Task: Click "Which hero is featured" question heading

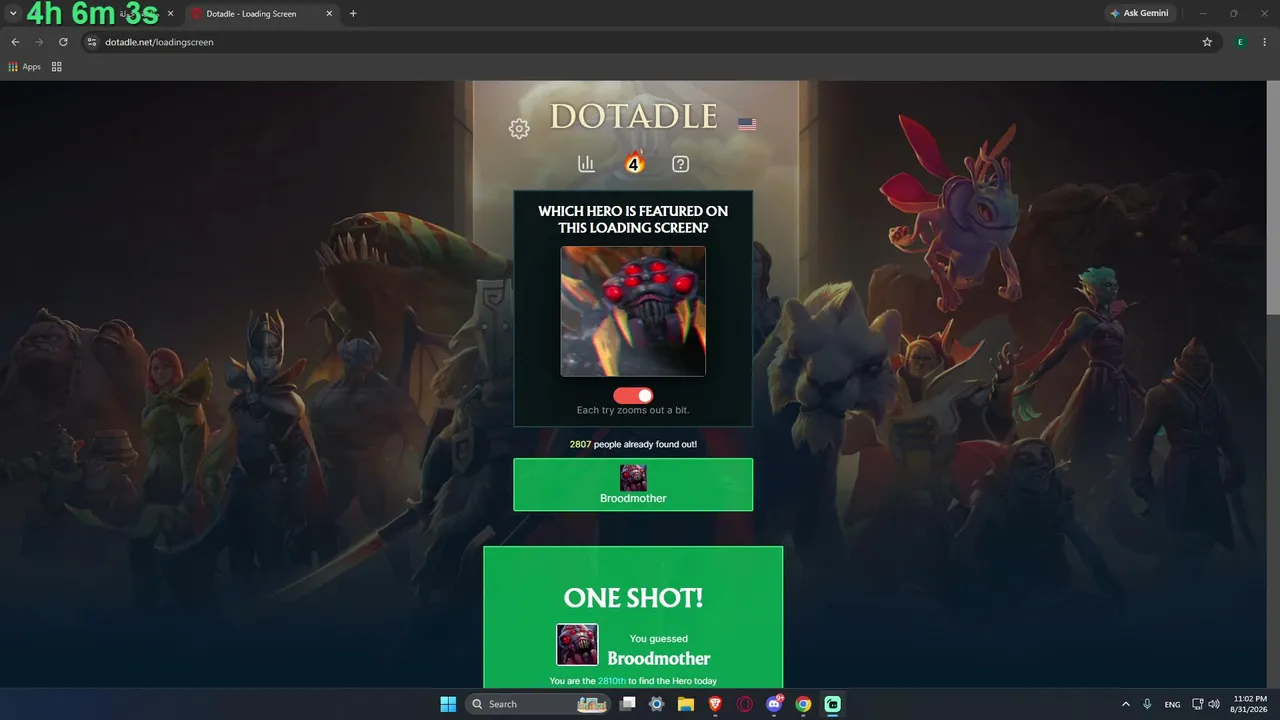Action: click(633, 219)
